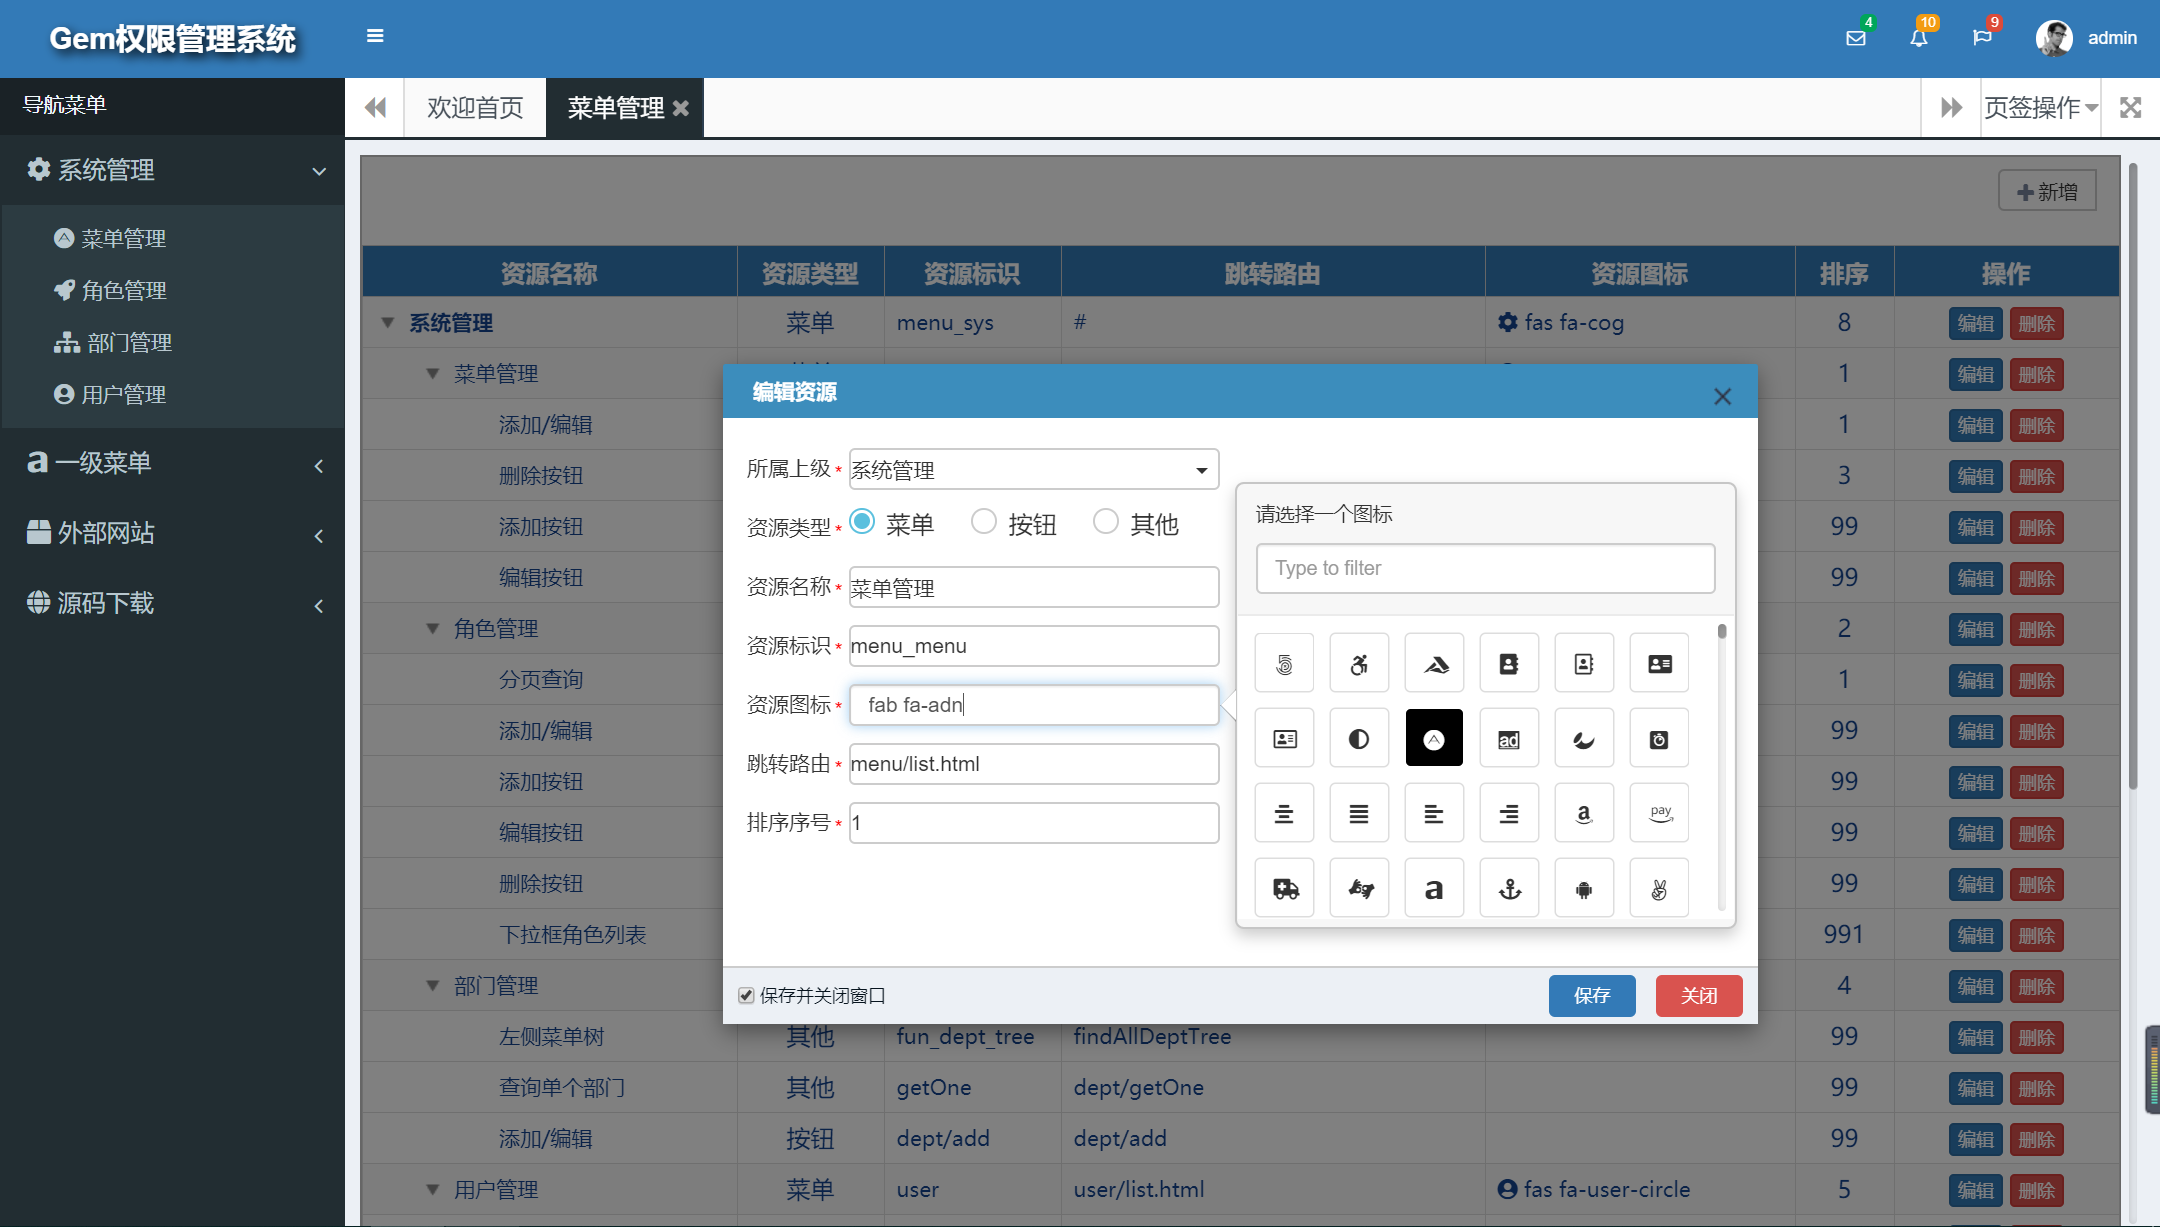Click the 保存 button in the dialog
The height and width of the screenshot is (1227, 2160).
pos(1592,995)
